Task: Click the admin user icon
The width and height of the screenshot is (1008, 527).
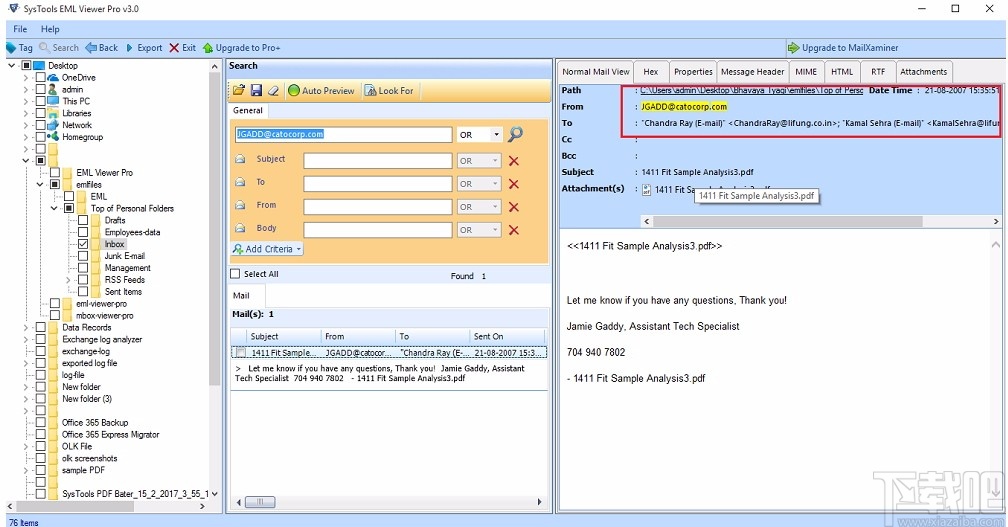Action: (53, 89)
